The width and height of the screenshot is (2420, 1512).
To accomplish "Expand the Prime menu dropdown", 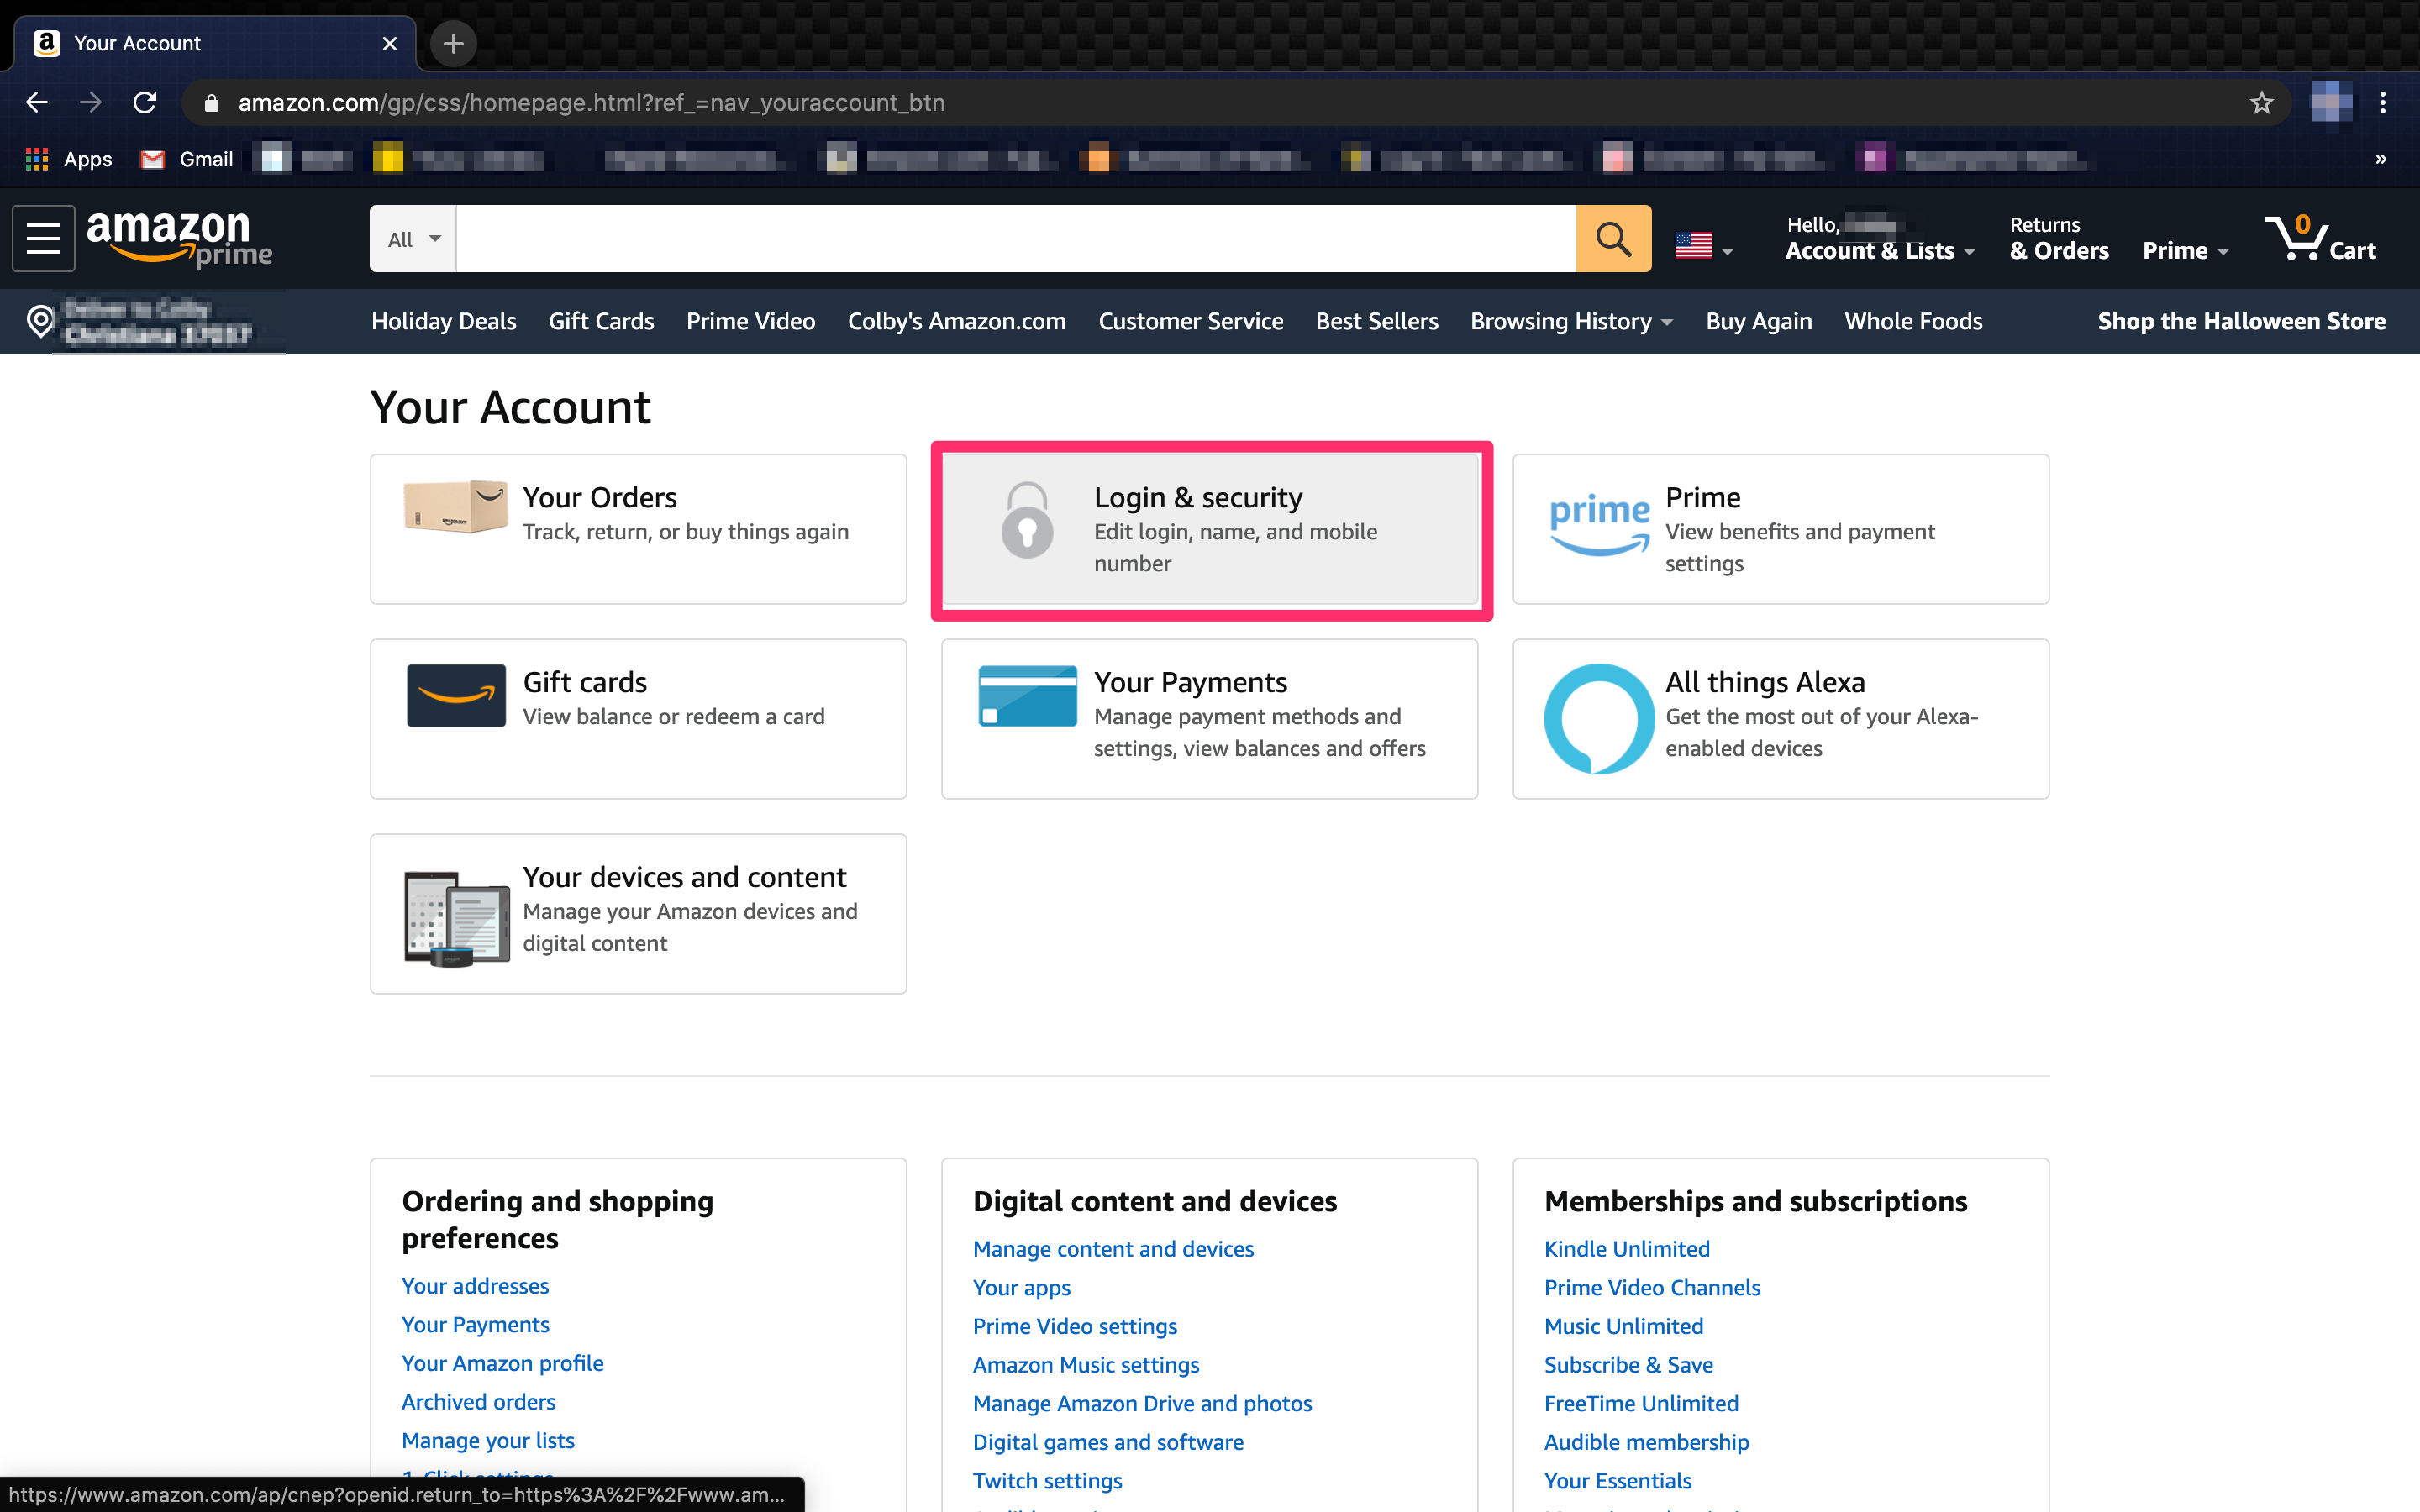I will pyautogui.click(x=2181, y=240).
